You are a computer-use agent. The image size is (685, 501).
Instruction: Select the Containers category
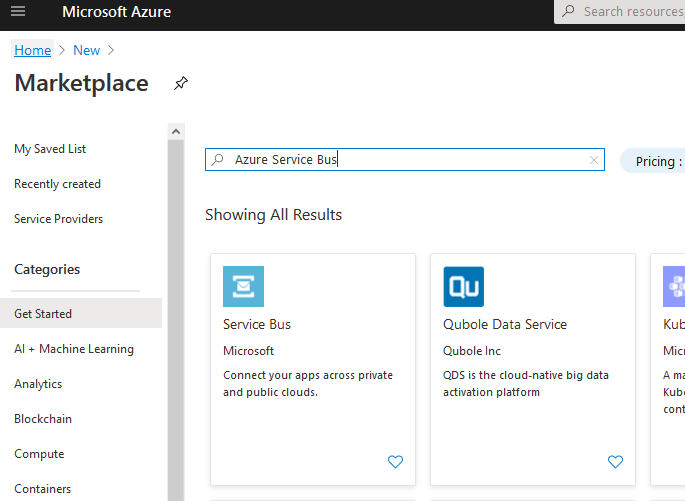pyautogui.click(x=42, y=489)
